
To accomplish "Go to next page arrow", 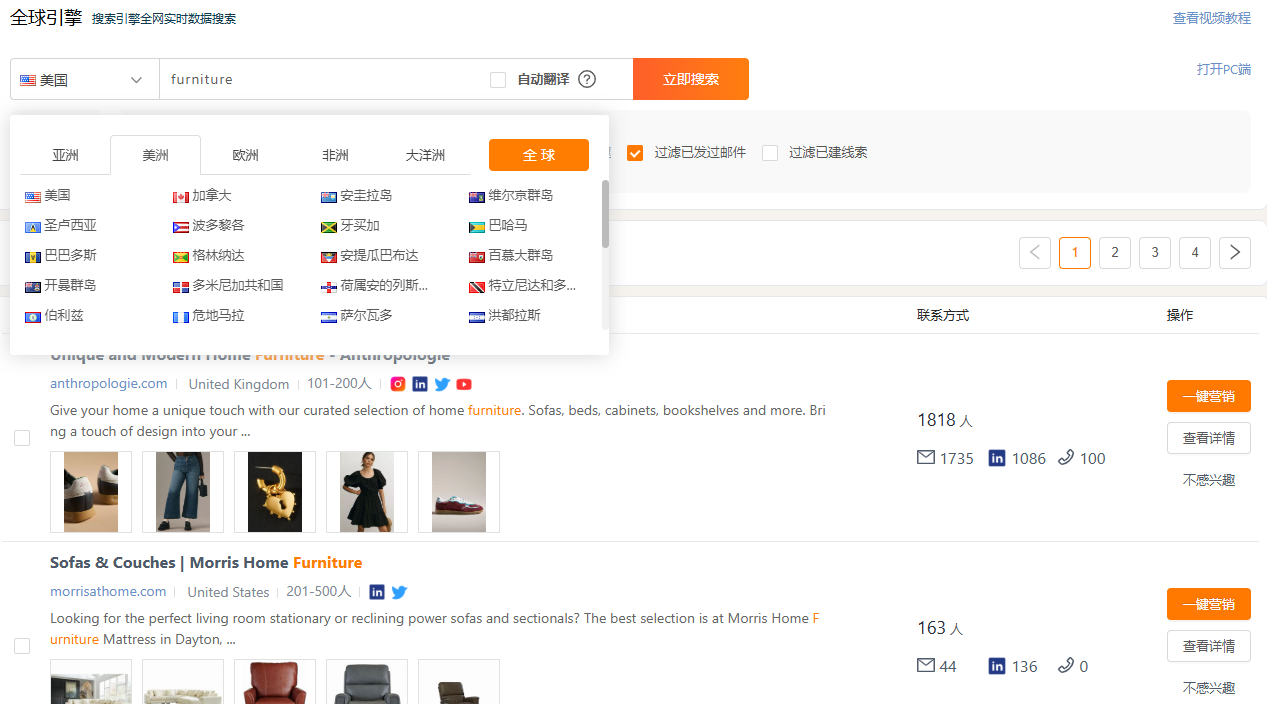I will click(x=1235, y=253).
